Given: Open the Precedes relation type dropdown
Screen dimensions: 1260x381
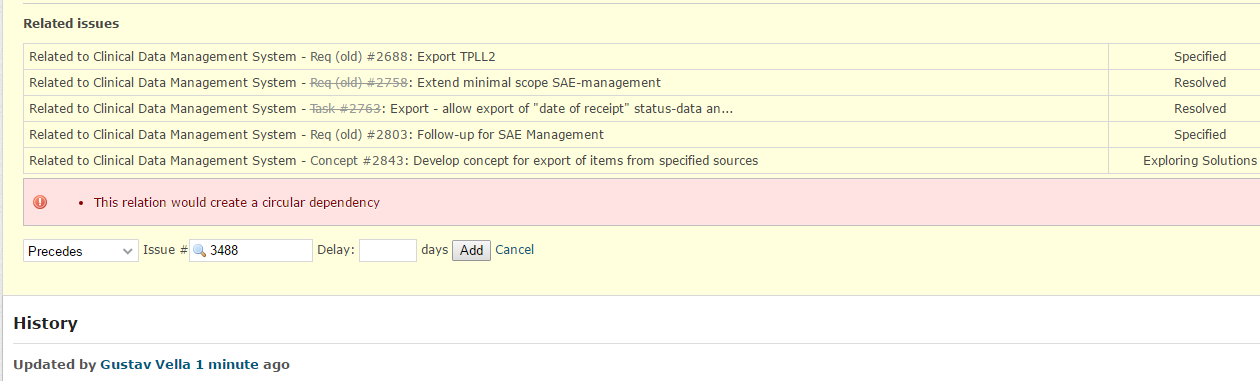Looking at the screenshot, I should coord(81,250).
